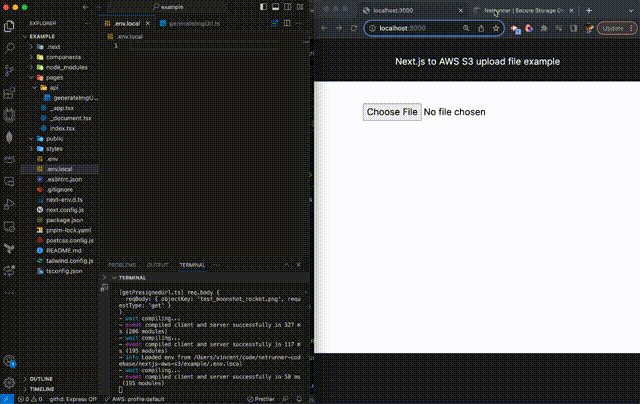Open editor More Actions ellipsis

pyautogui.click(x=299, y=23)
